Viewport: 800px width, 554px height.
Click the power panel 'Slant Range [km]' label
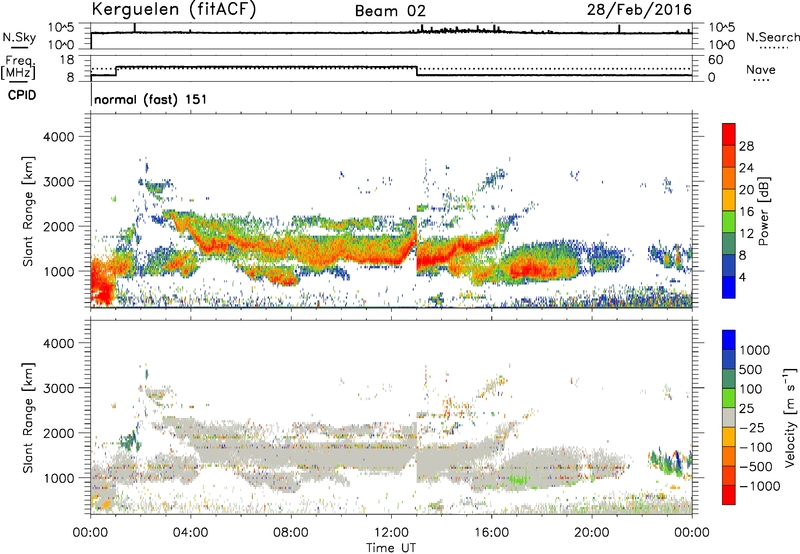pos(28,211)
